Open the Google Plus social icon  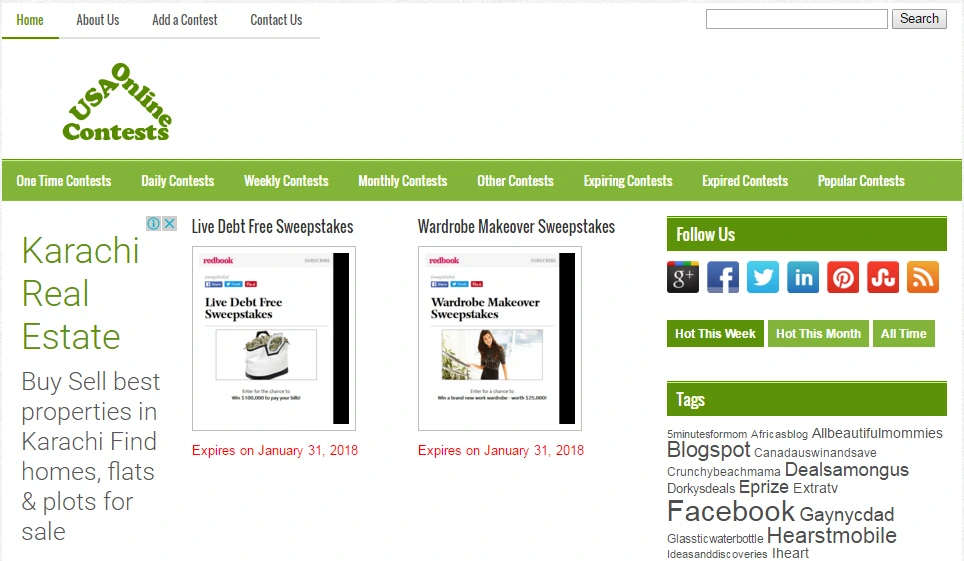pyautogui.click(x=682, y=277)
